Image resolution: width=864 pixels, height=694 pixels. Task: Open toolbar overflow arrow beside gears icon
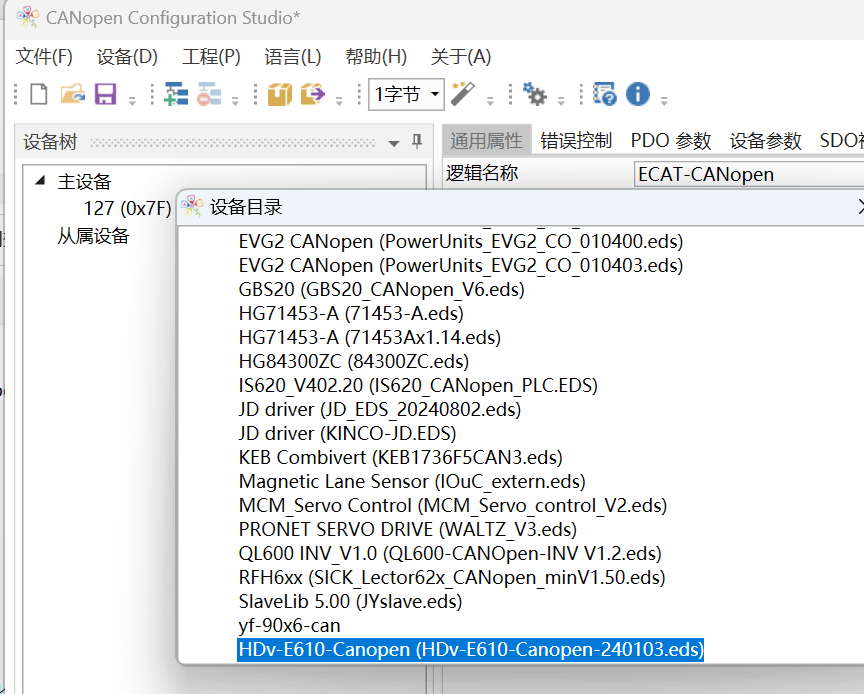[561, 101]
